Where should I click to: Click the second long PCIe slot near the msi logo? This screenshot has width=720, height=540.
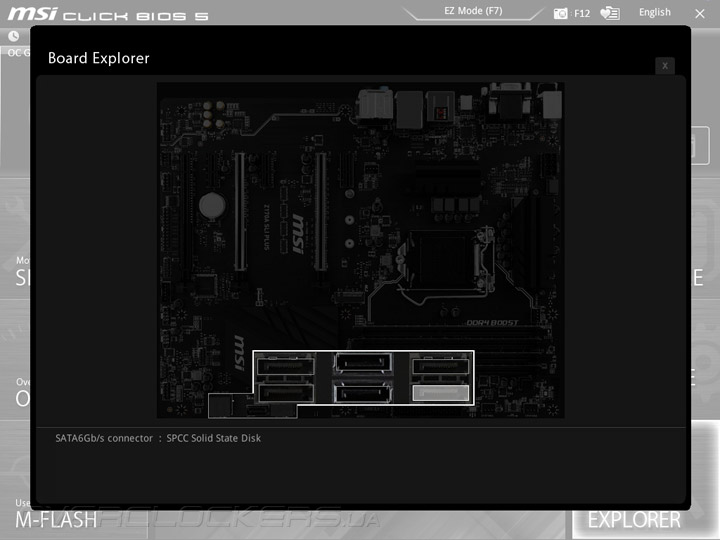point(321,212)
